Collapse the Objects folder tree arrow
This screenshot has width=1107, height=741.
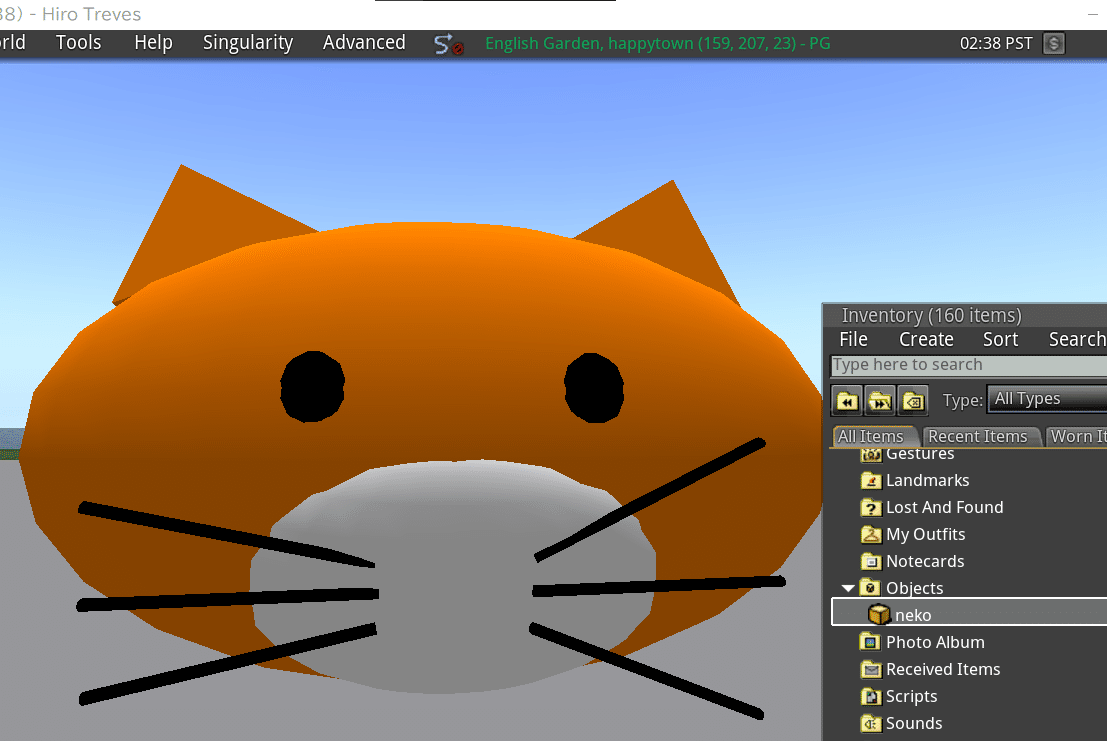pos(848,588)
